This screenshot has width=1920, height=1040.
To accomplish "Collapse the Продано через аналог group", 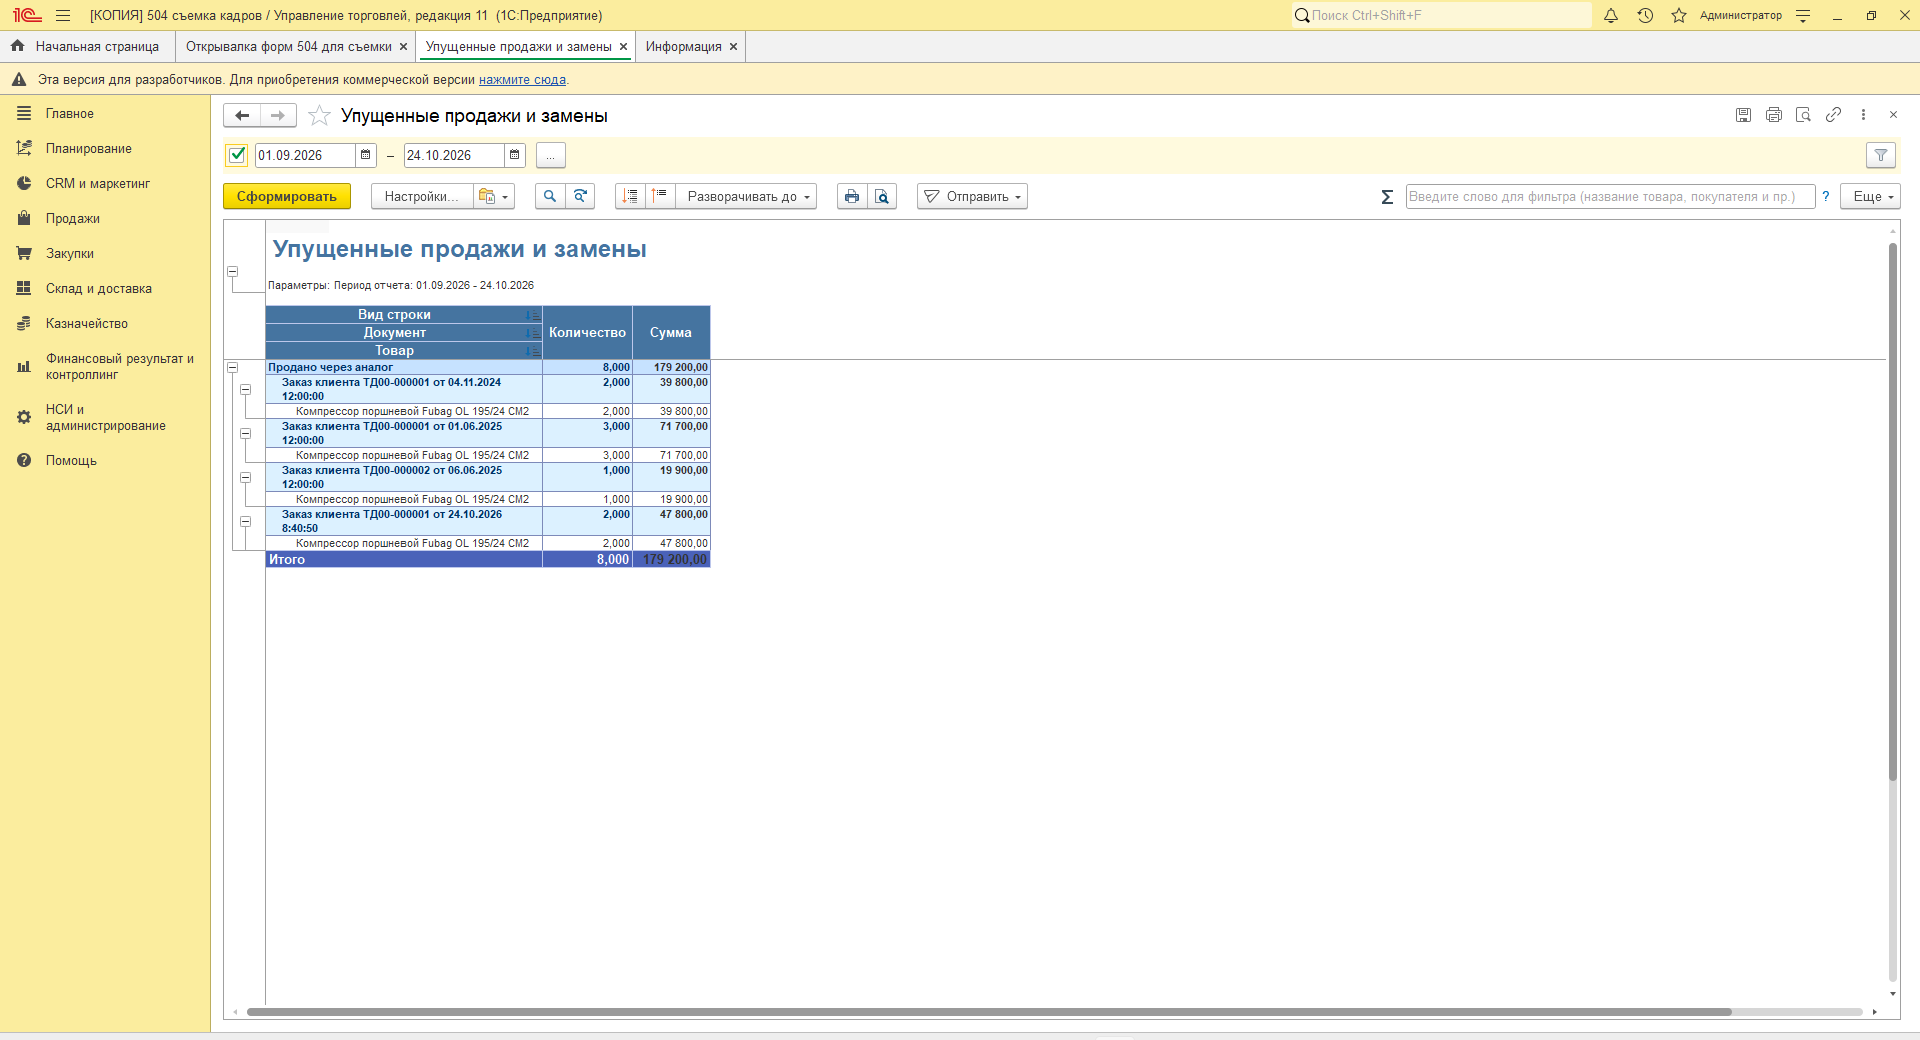I will (232, 368).
